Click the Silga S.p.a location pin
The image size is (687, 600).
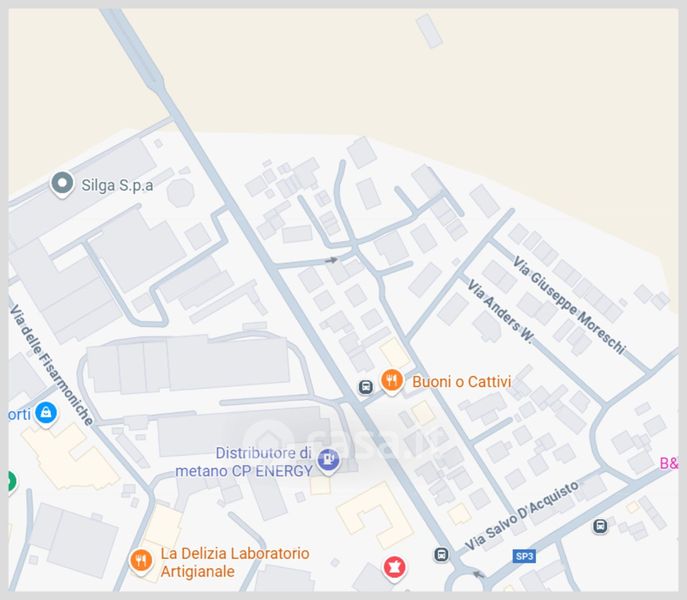click(62, 184)
